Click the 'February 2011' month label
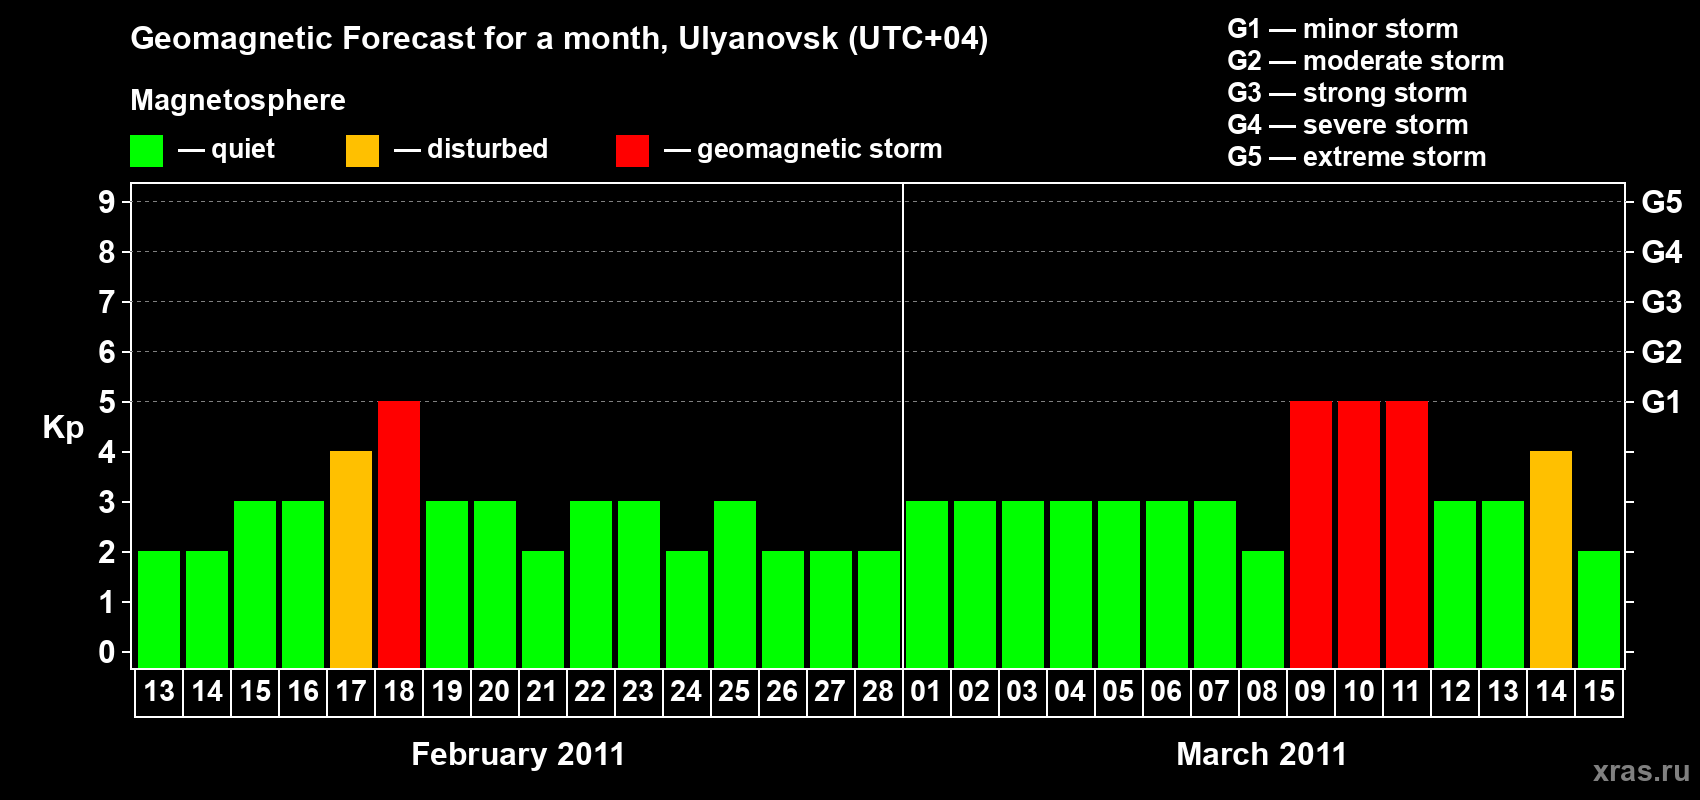Image resolution: width=1700 pixels, height=800 pixels. (x=518, y=754)
